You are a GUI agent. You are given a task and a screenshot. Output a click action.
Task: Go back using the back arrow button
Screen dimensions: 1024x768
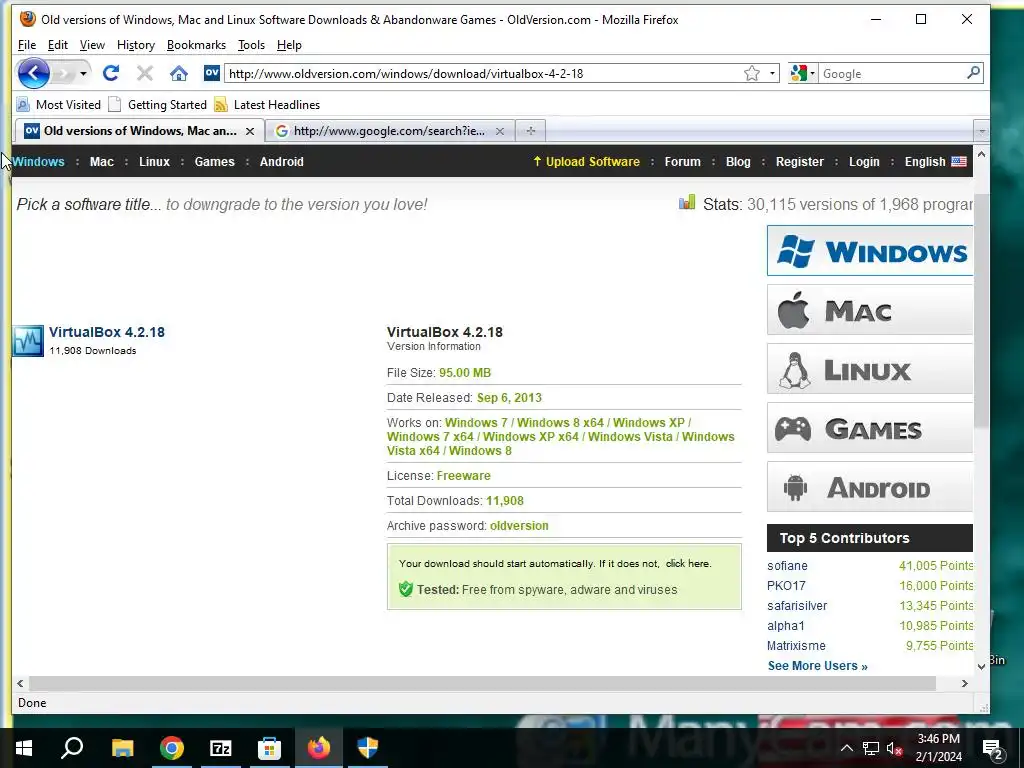(33, 73)
